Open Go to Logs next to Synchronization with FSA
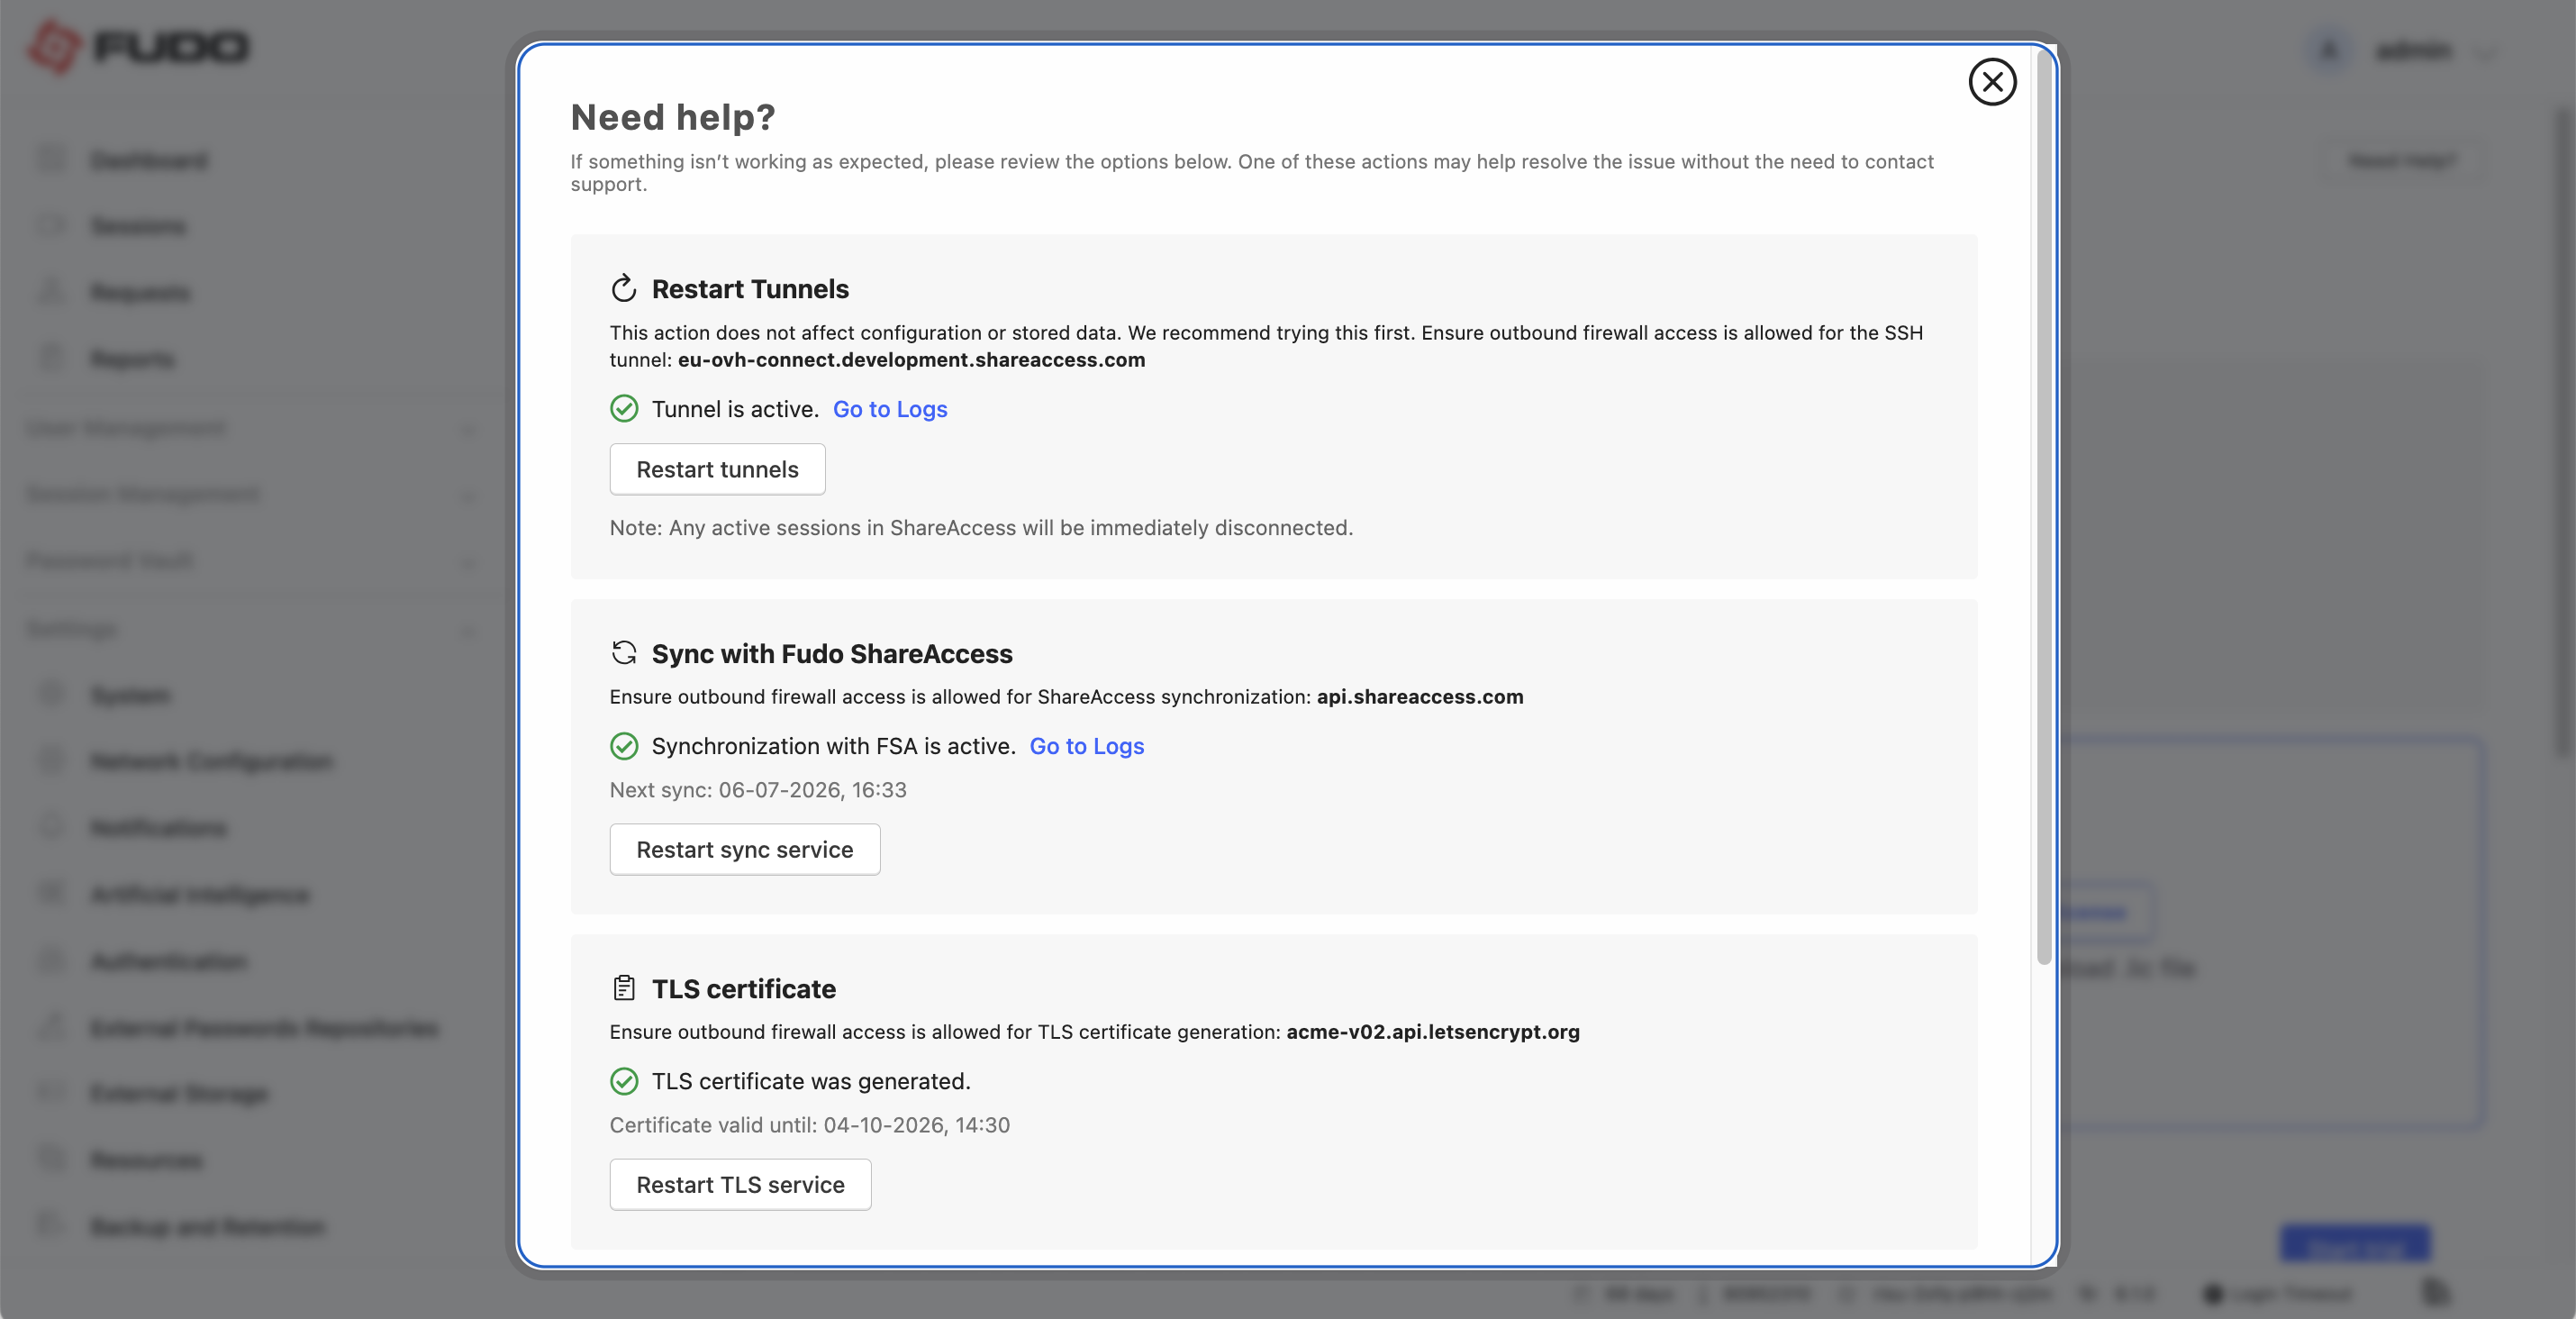2576x1319 pixels. tap(1087, 746)
